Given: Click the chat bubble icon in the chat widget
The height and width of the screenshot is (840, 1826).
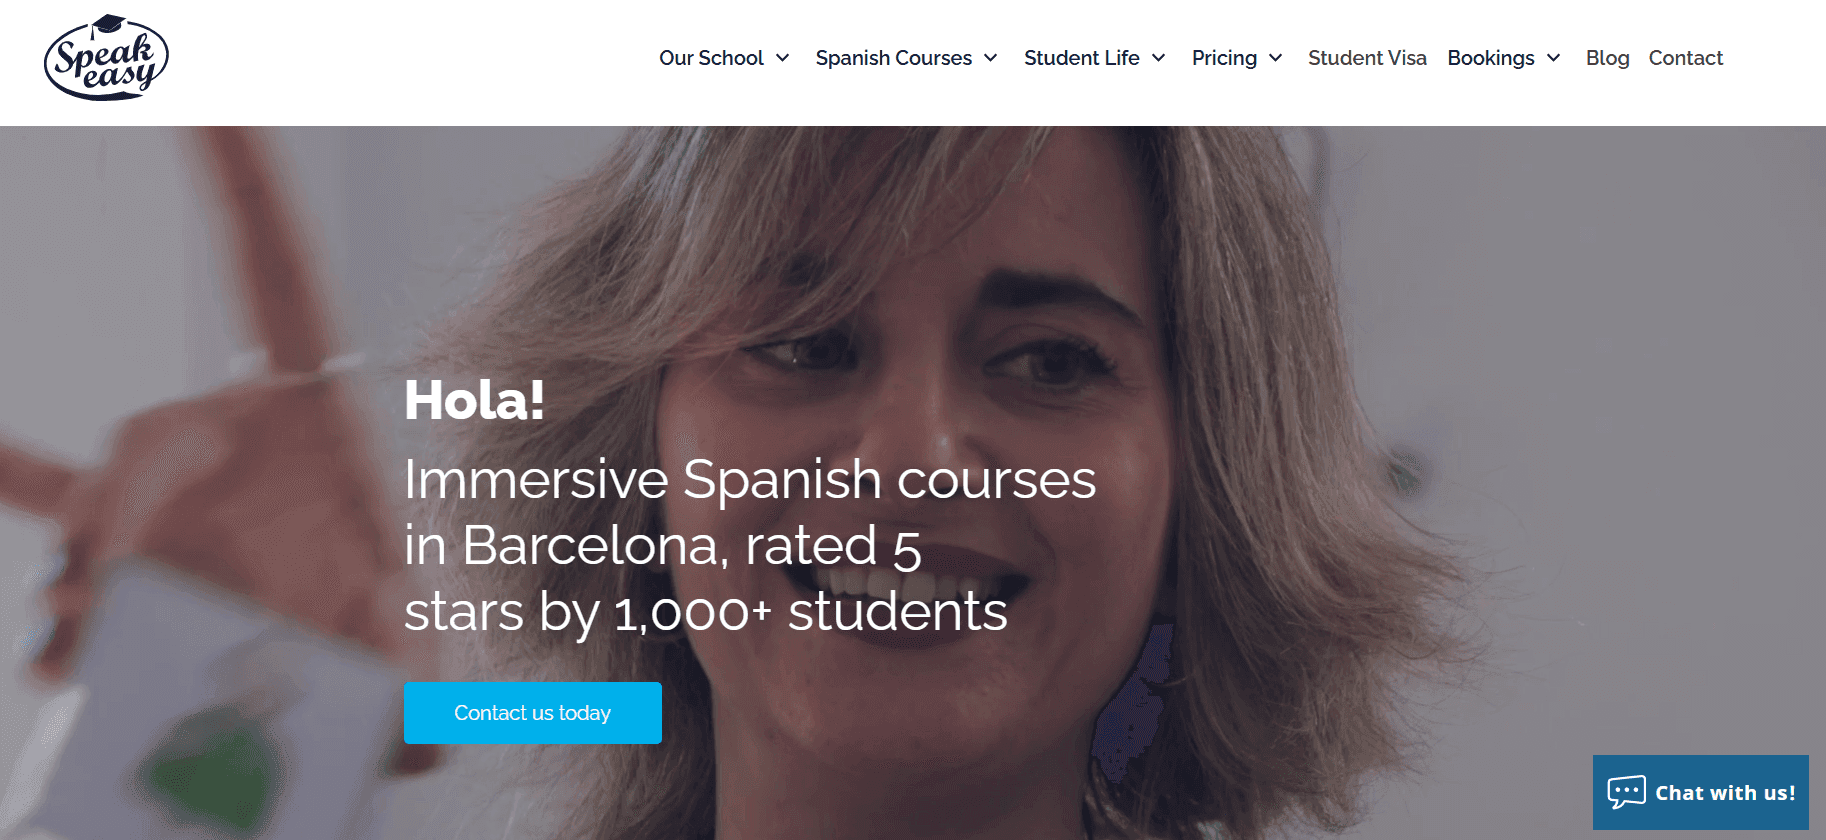Looking at the screenshot, I should tap(1627, 792).
